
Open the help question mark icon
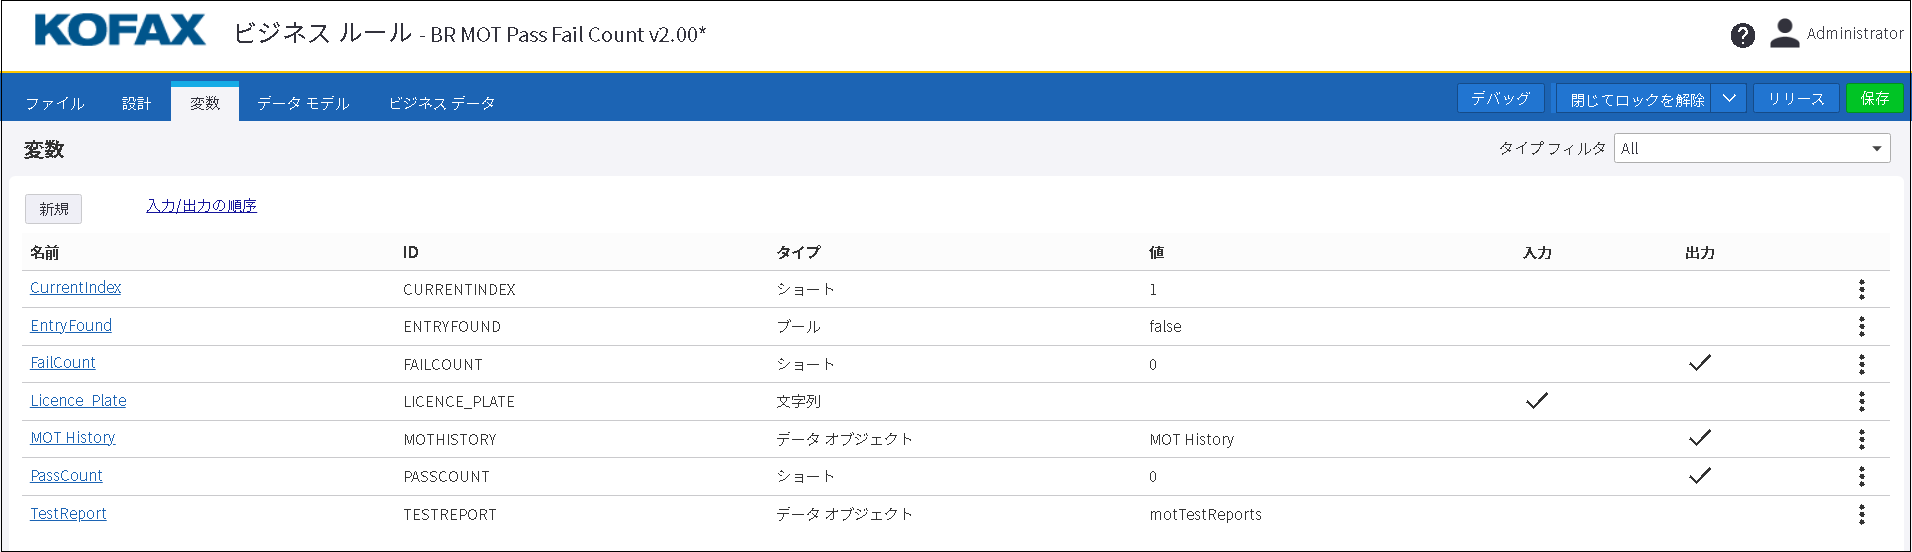[x=1742, y=36]
